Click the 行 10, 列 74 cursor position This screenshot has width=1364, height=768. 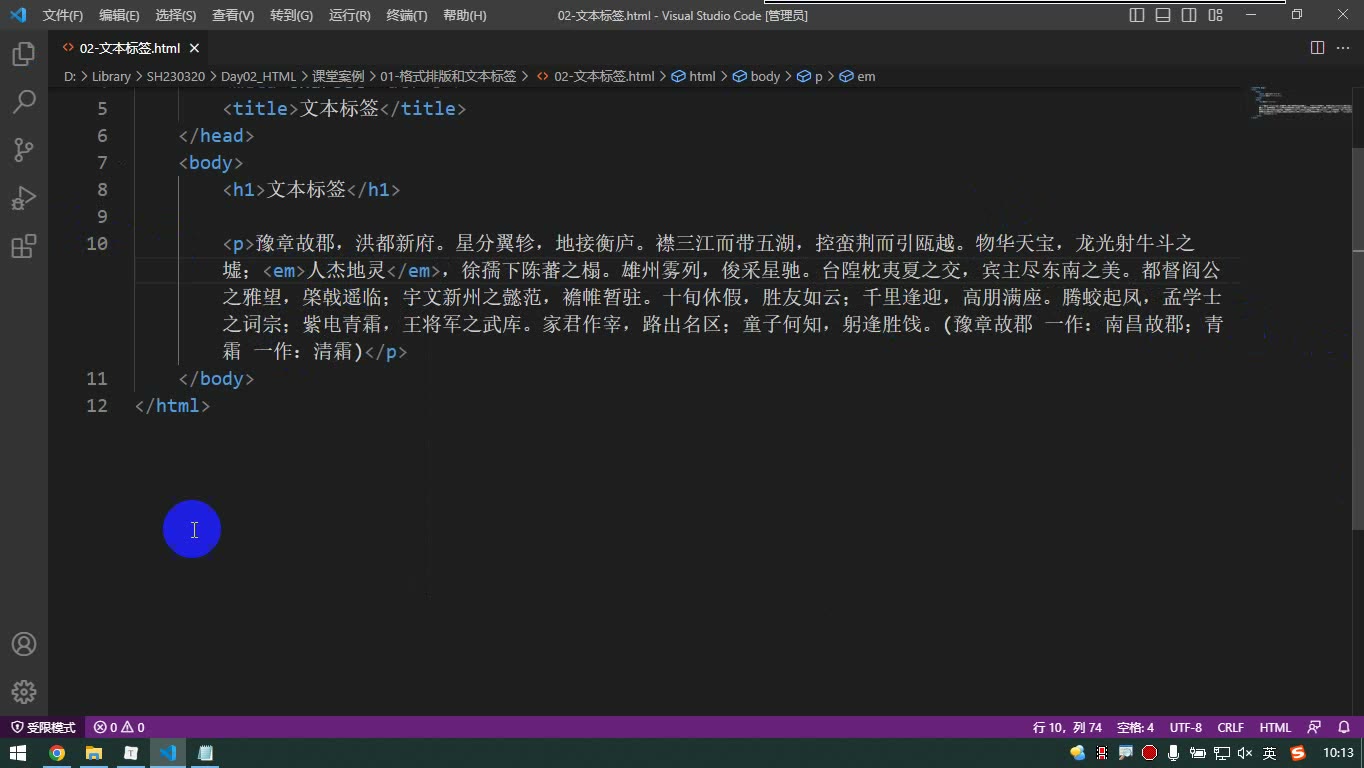pyautogui.click(x=1067, y=727)
